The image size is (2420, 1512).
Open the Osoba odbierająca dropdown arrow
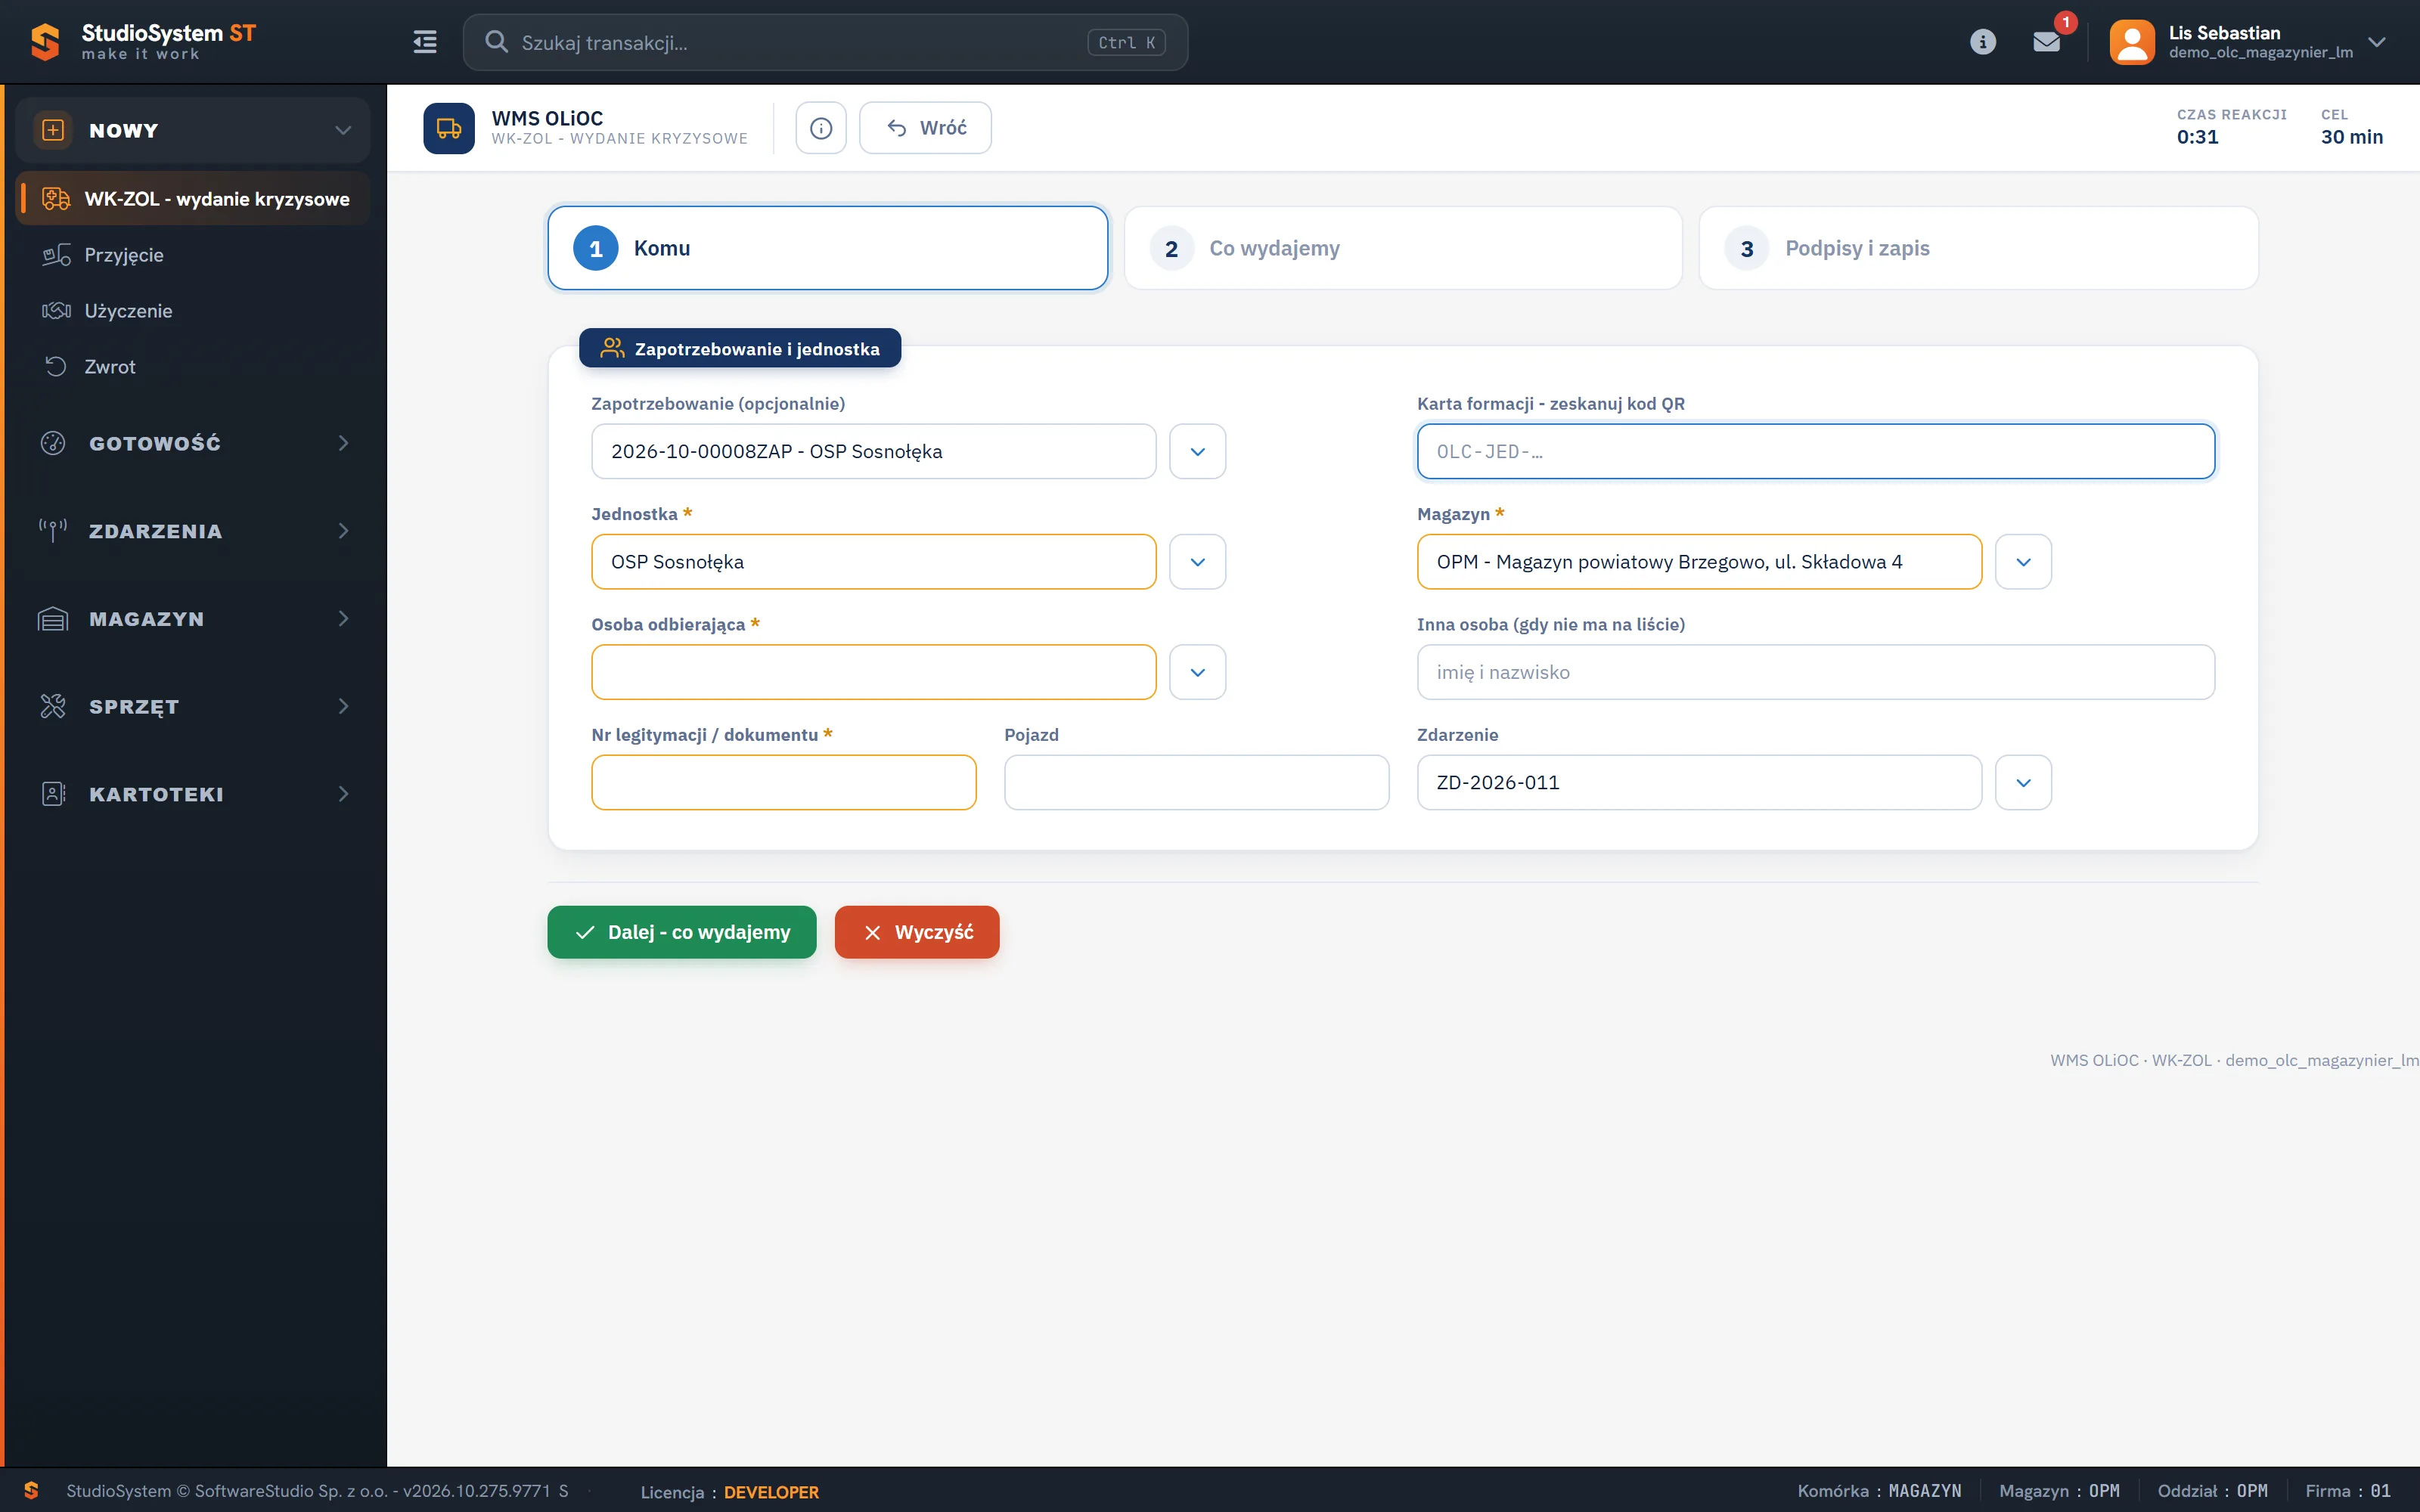coord(1197,672)
